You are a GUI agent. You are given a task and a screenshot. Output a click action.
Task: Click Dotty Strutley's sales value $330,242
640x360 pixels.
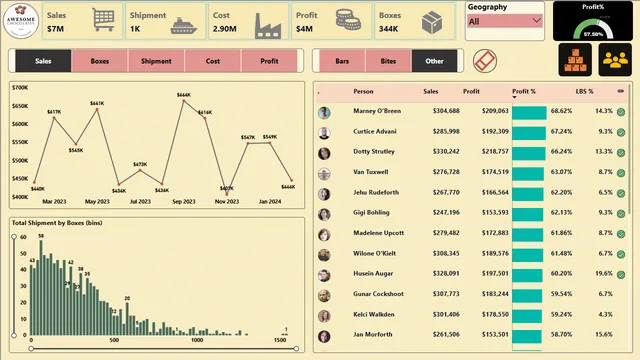point(446,151)
